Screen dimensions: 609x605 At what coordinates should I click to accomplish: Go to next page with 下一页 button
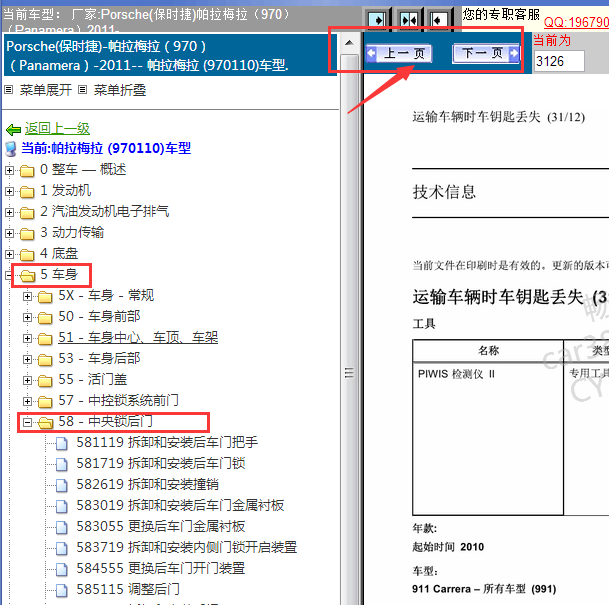486,53
